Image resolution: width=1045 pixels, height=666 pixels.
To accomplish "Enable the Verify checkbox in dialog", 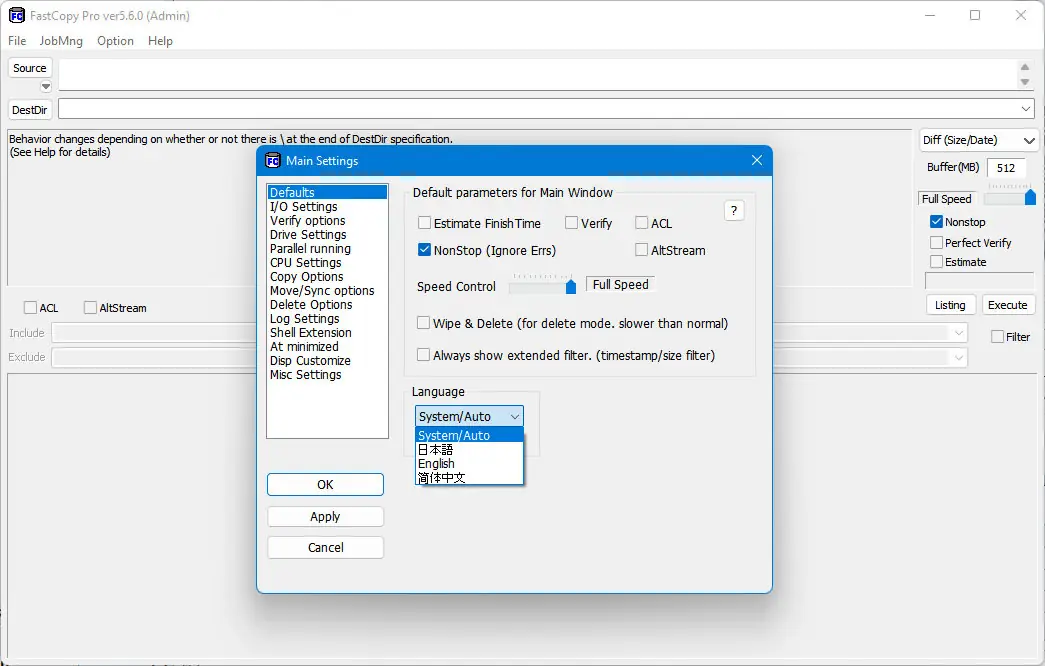I will 571,223.
